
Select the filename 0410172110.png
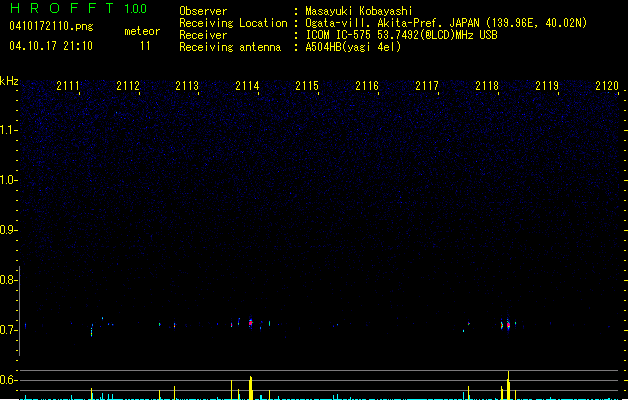click(x=51, y=26)
